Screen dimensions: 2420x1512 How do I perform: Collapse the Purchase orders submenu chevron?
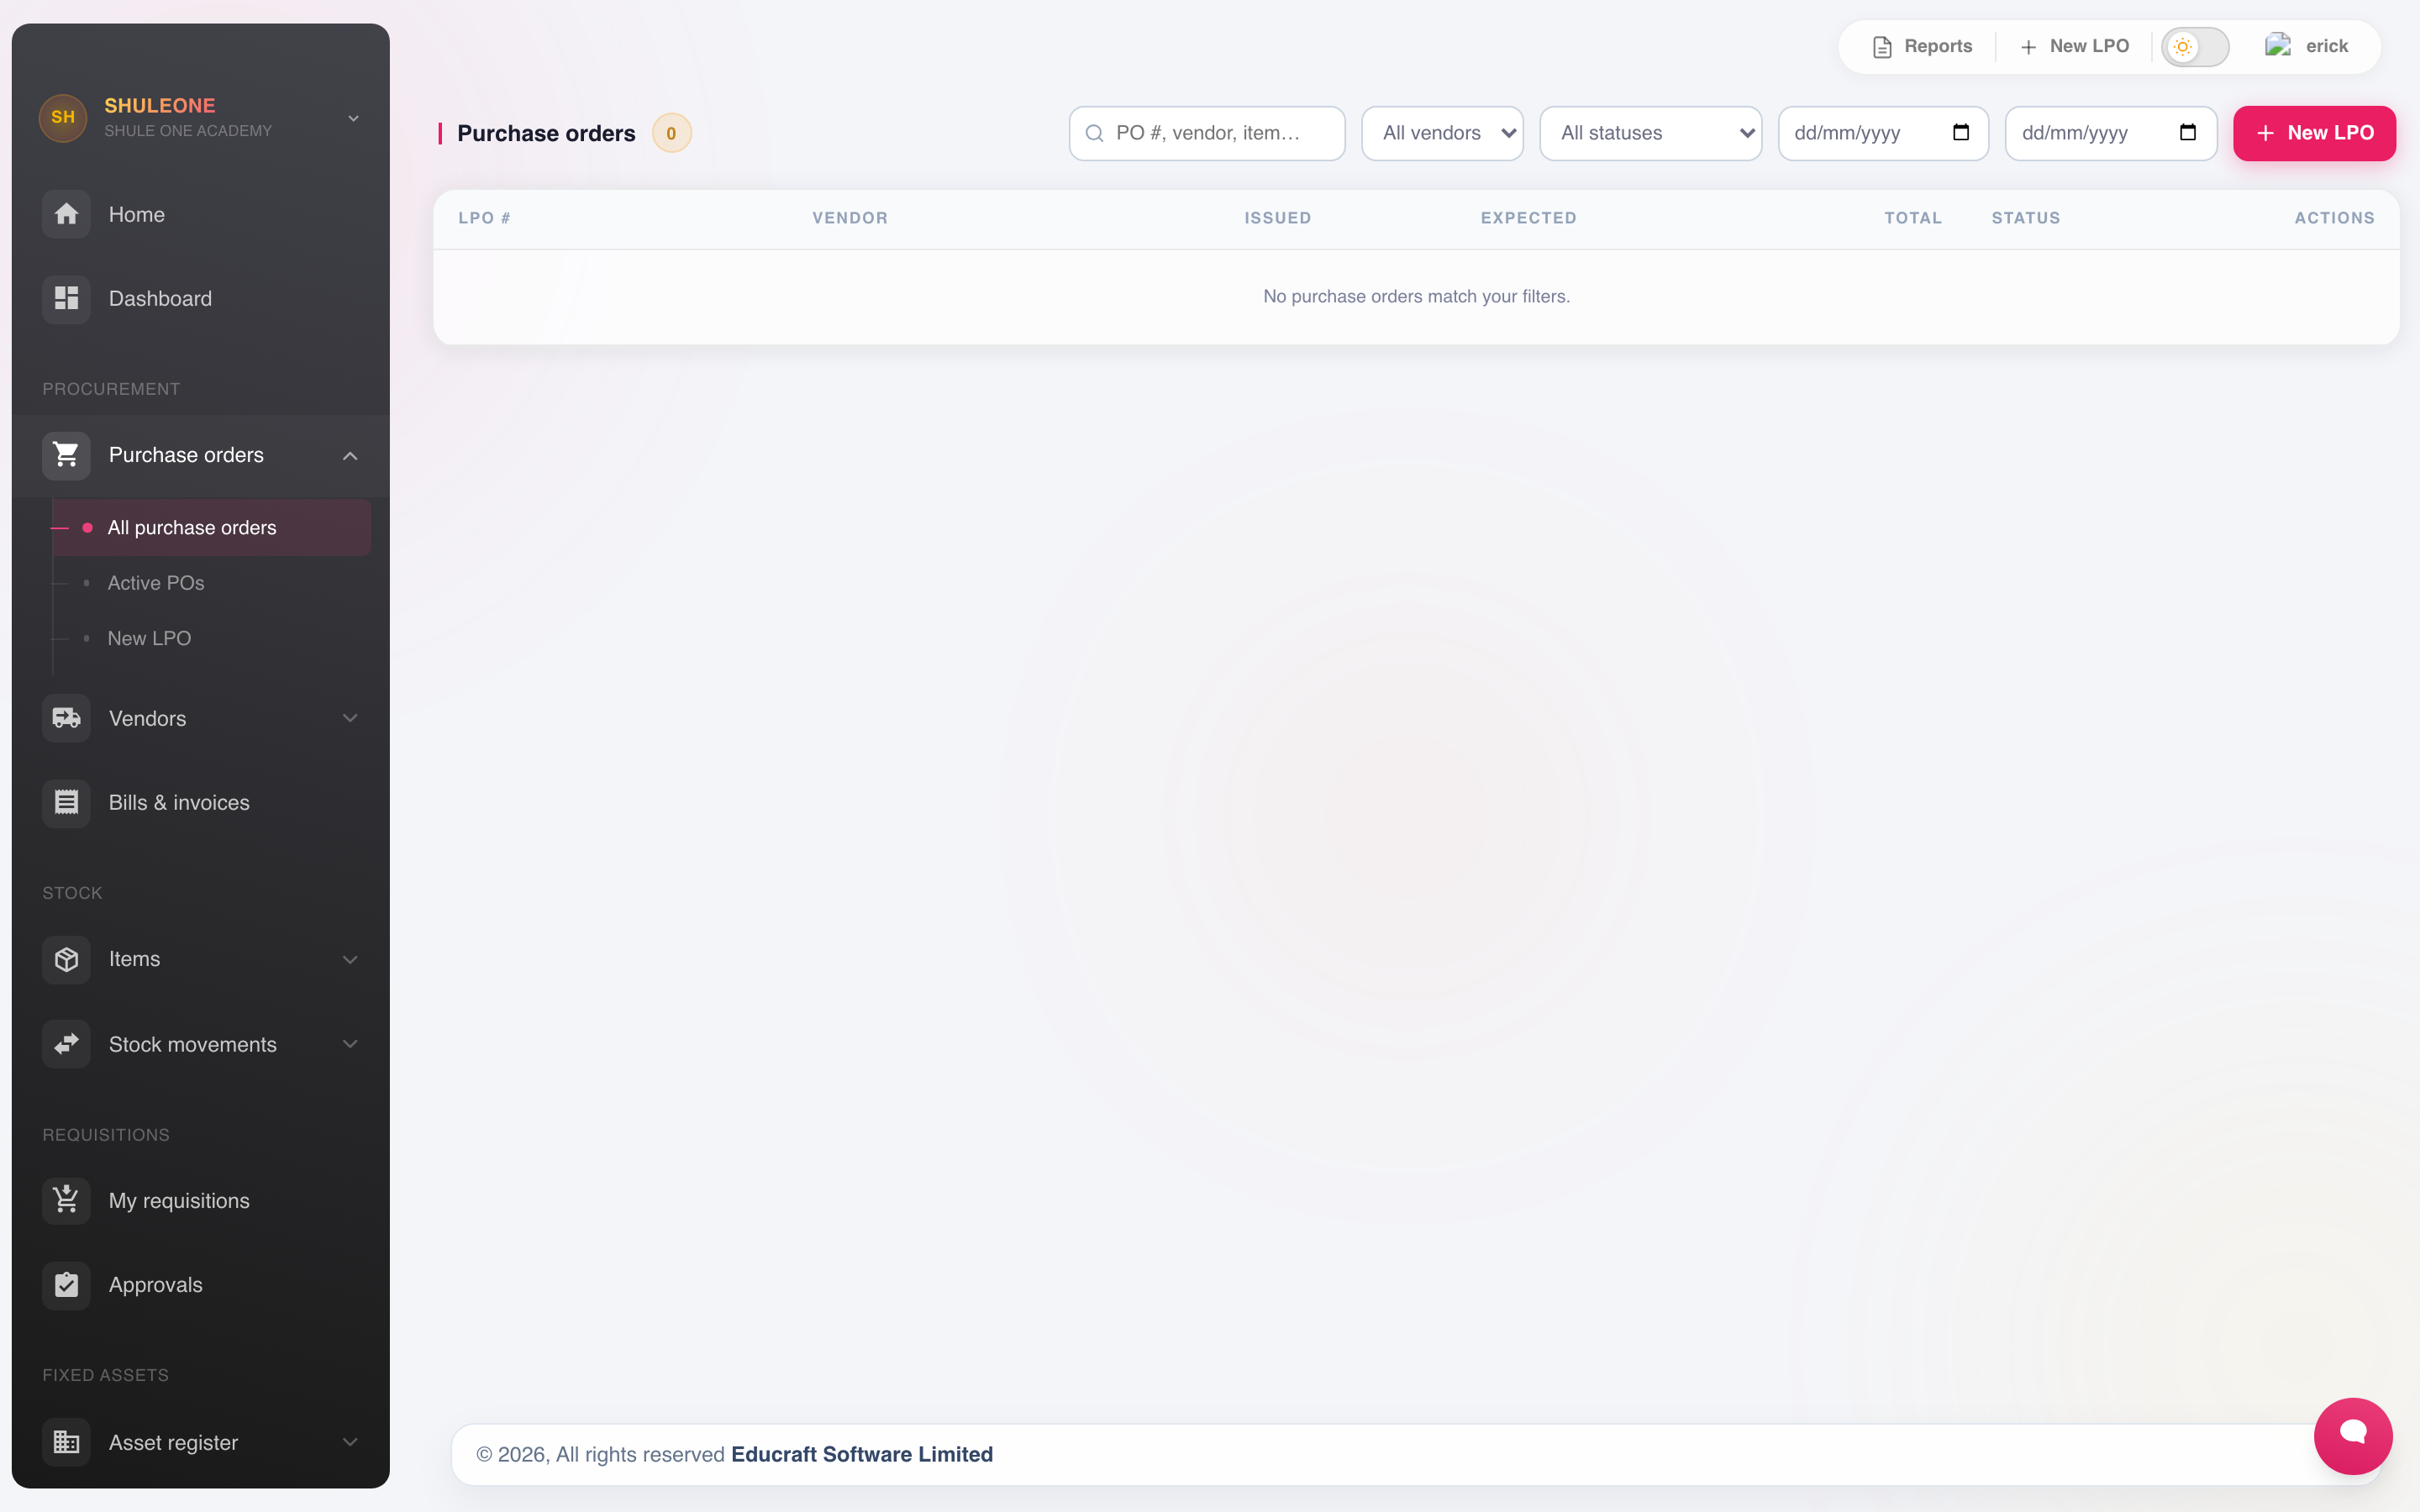tap(350, 456)
